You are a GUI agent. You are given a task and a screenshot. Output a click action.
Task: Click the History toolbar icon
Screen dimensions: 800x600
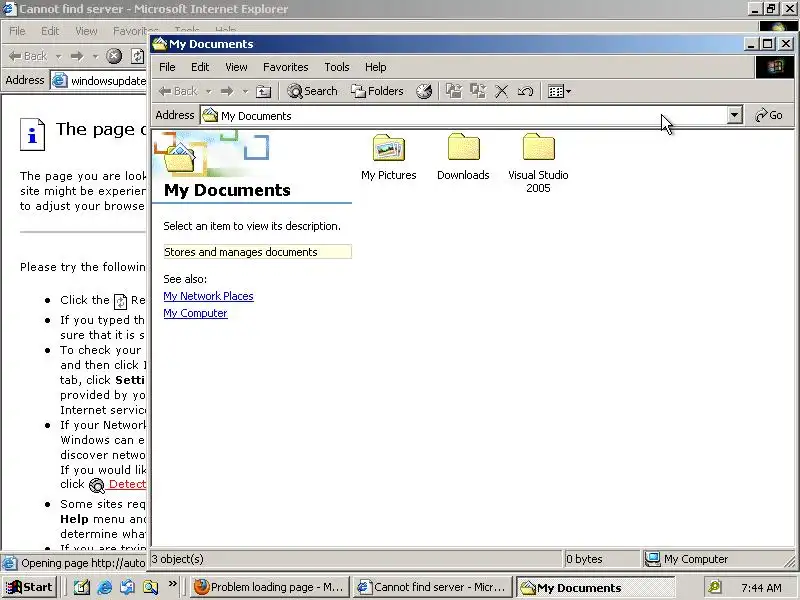pos(424,91)
